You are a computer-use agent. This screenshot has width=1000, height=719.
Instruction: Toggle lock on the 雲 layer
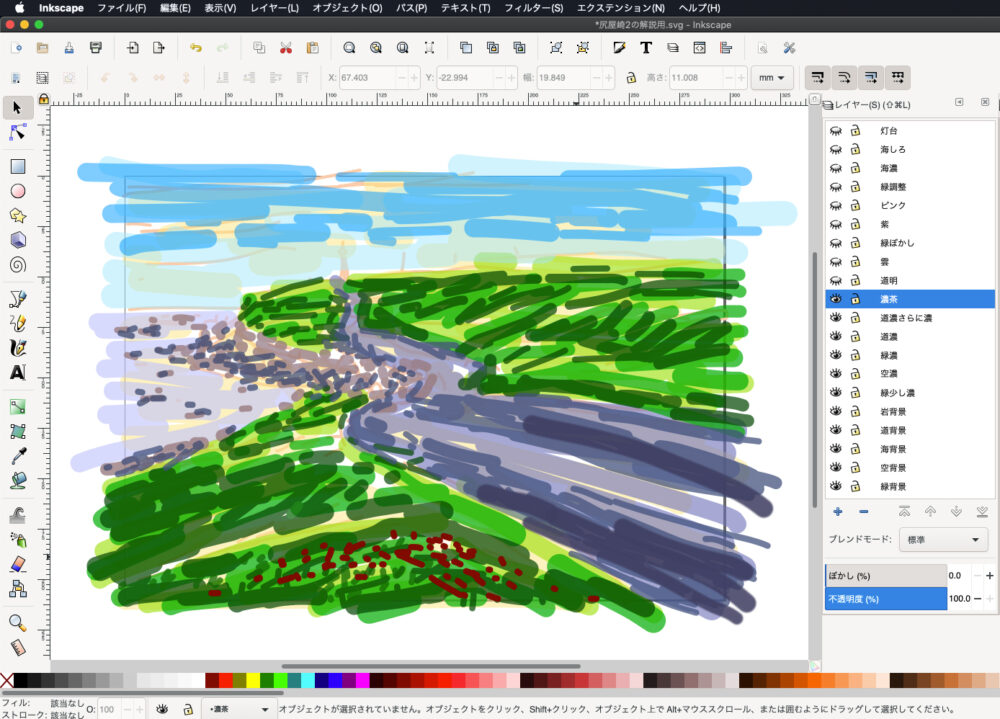point(856,262)
